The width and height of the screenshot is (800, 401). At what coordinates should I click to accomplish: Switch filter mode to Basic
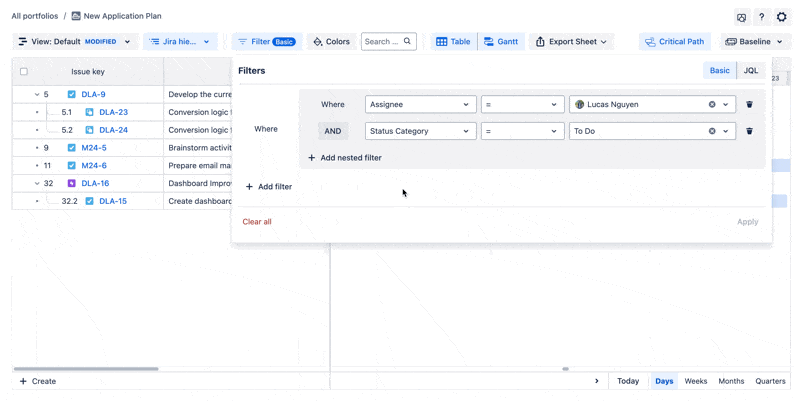click(x=719, y=71)
